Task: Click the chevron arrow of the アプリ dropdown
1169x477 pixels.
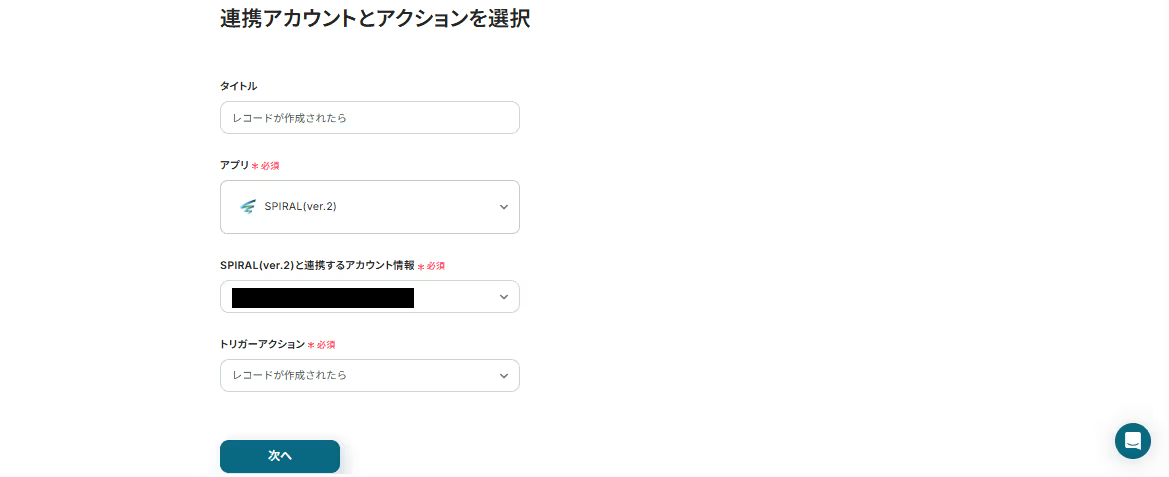Action: 503,207
